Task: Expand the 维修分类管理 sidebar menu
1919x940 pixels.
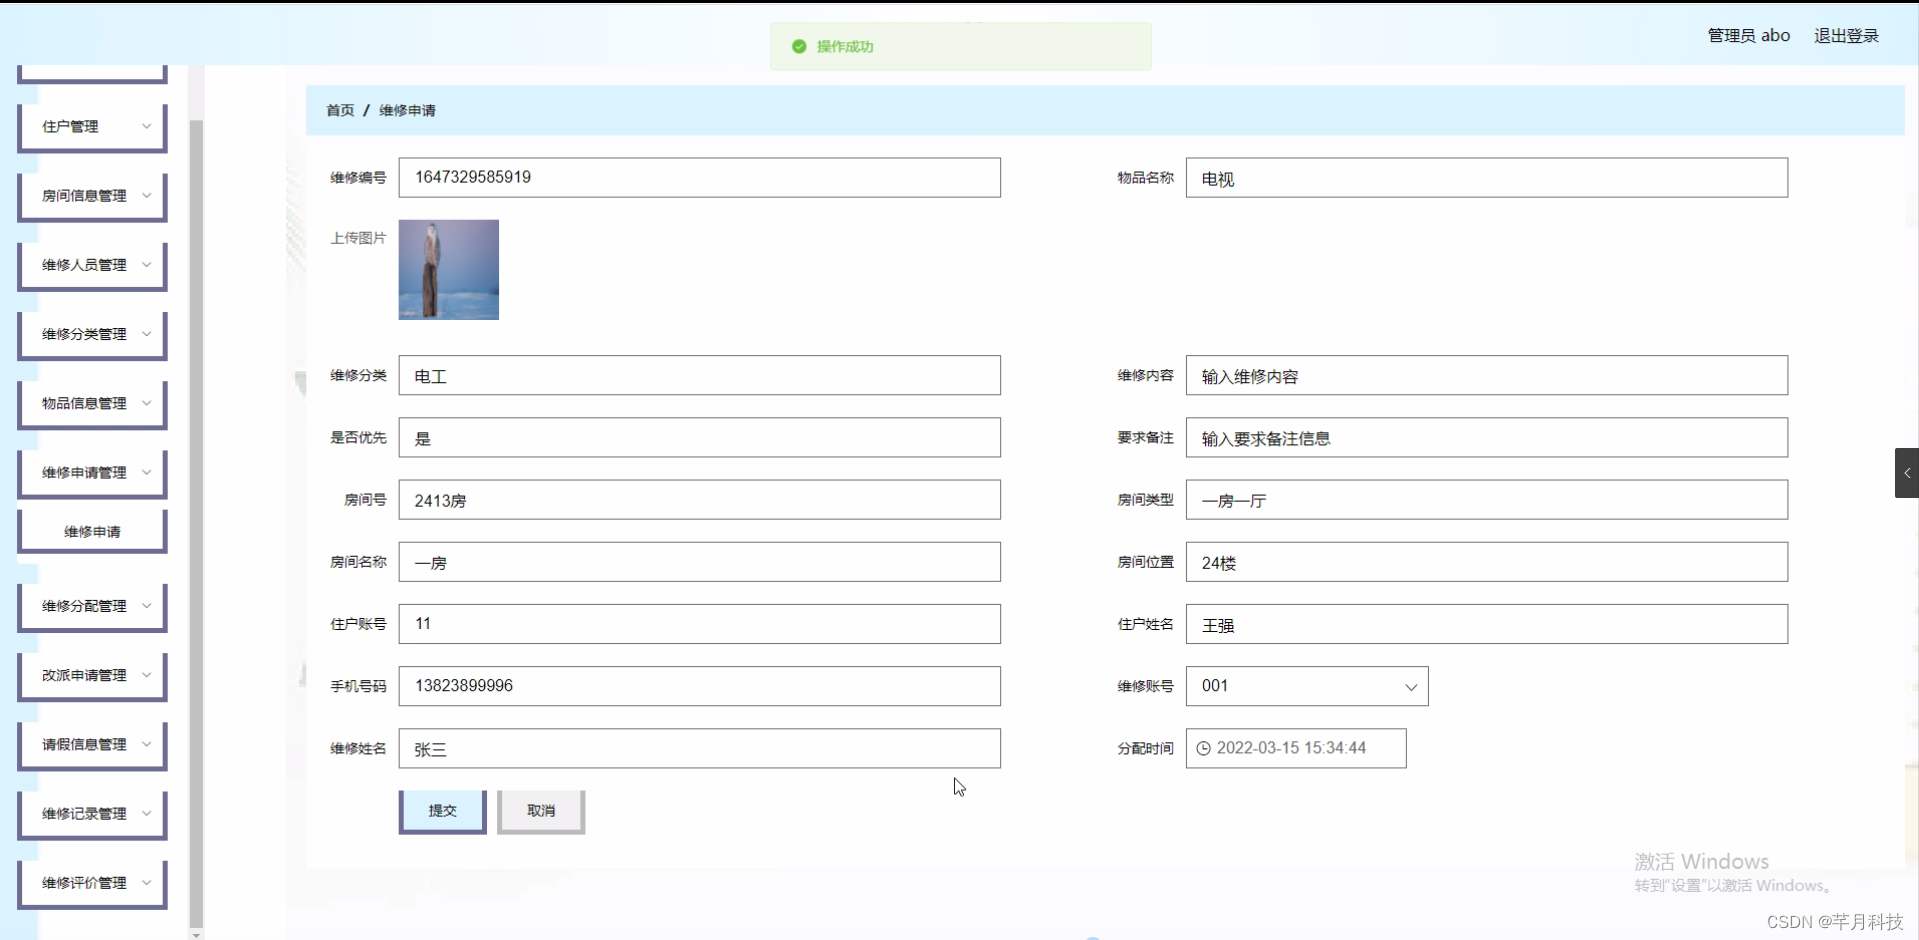Action: 92,333
